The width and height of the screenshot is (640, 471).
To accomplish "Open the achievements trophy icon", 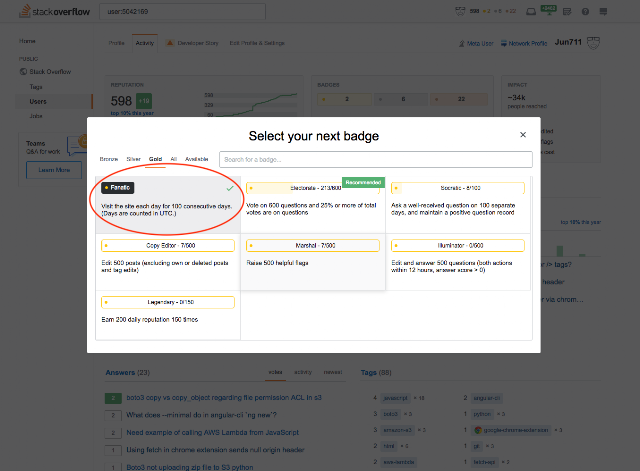I will click(549, 10).
